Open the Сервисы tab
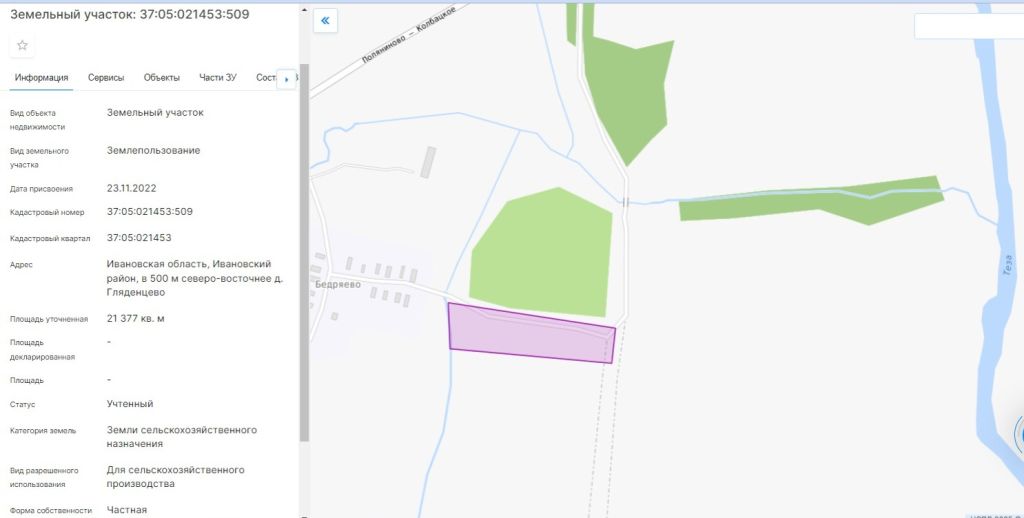1024x518 pixels. pos(106,78)
